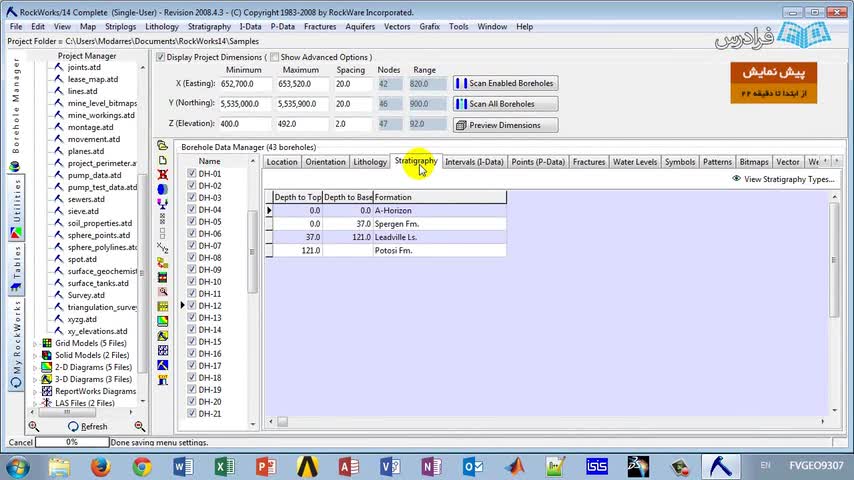Viewport: 854px width, 480px height.
Task: Click the tab strip scroll-left arrow
Action: click(826, 161)
